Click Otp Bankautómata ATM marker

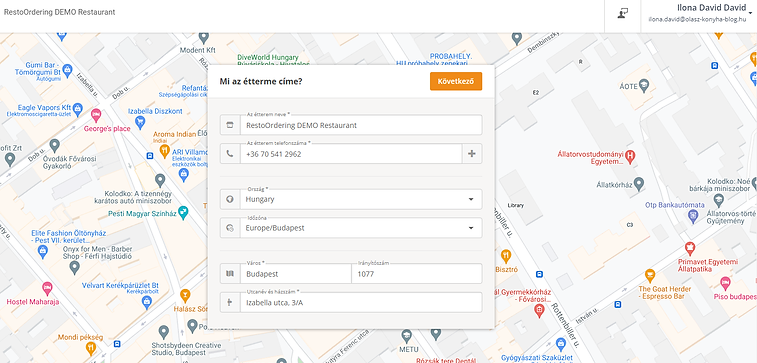[x=693, y=217]
